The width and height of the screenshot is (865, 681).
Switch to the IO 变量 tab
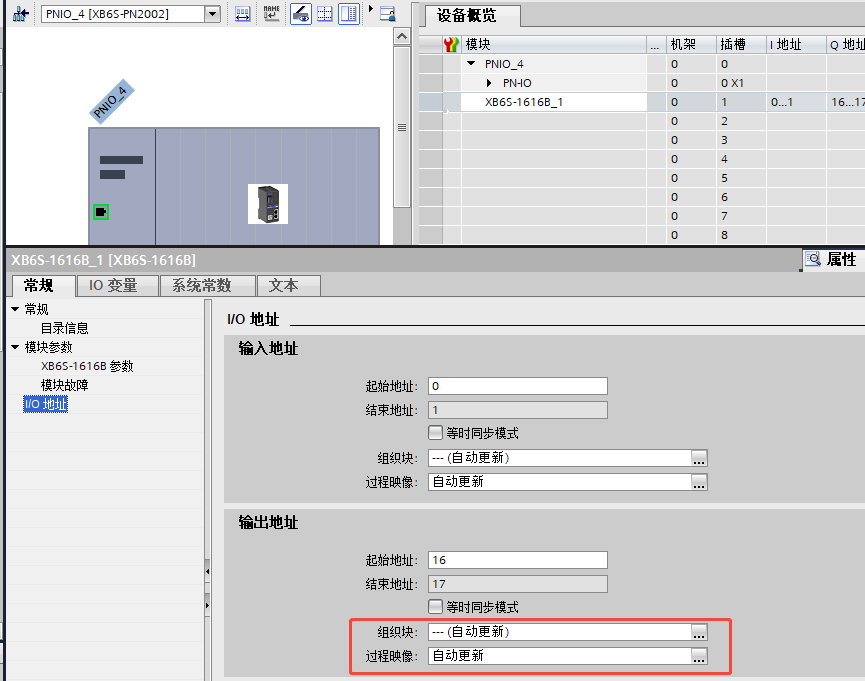(x=113, y=285)
